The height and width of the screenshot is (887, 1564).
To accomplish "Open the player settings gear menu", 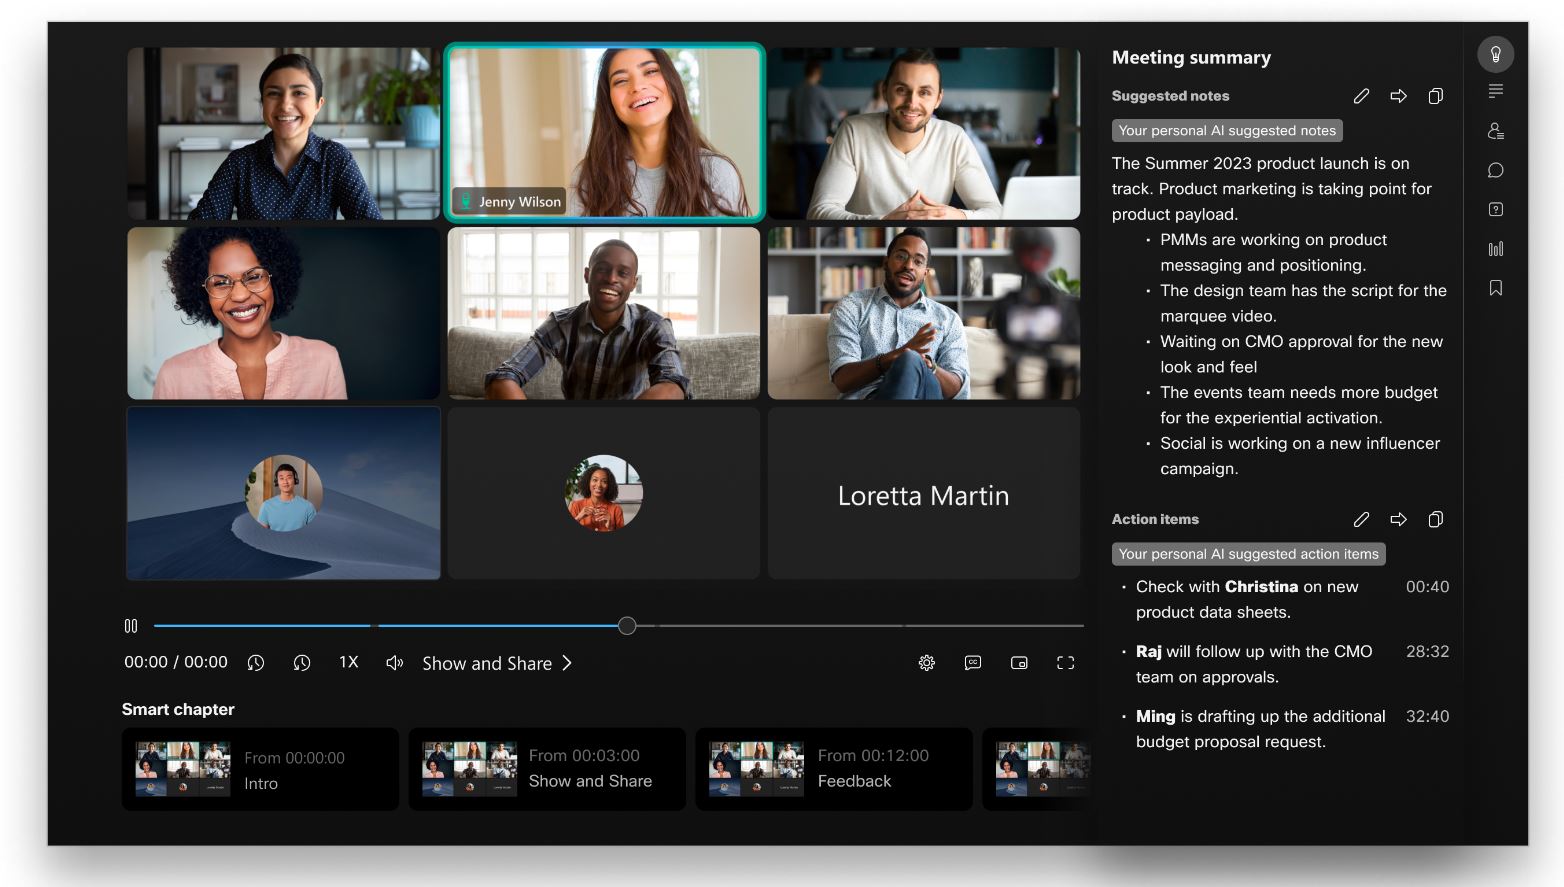I will (x=926, y=663).
